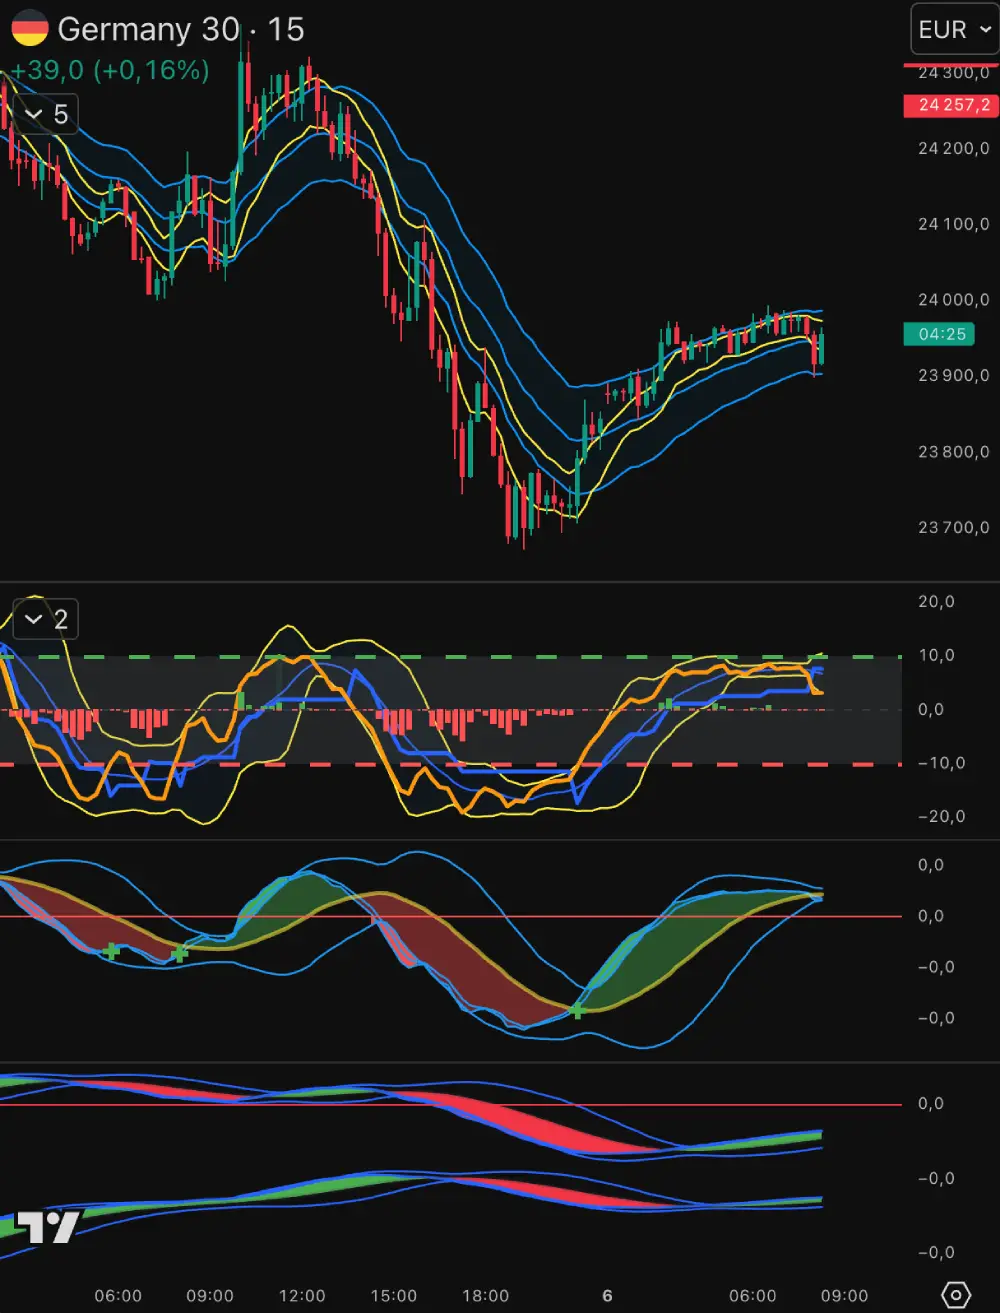Click the green 04:25 countdown label
Viewport: 1000px width, 1313px height.
[x=941, y=334]
